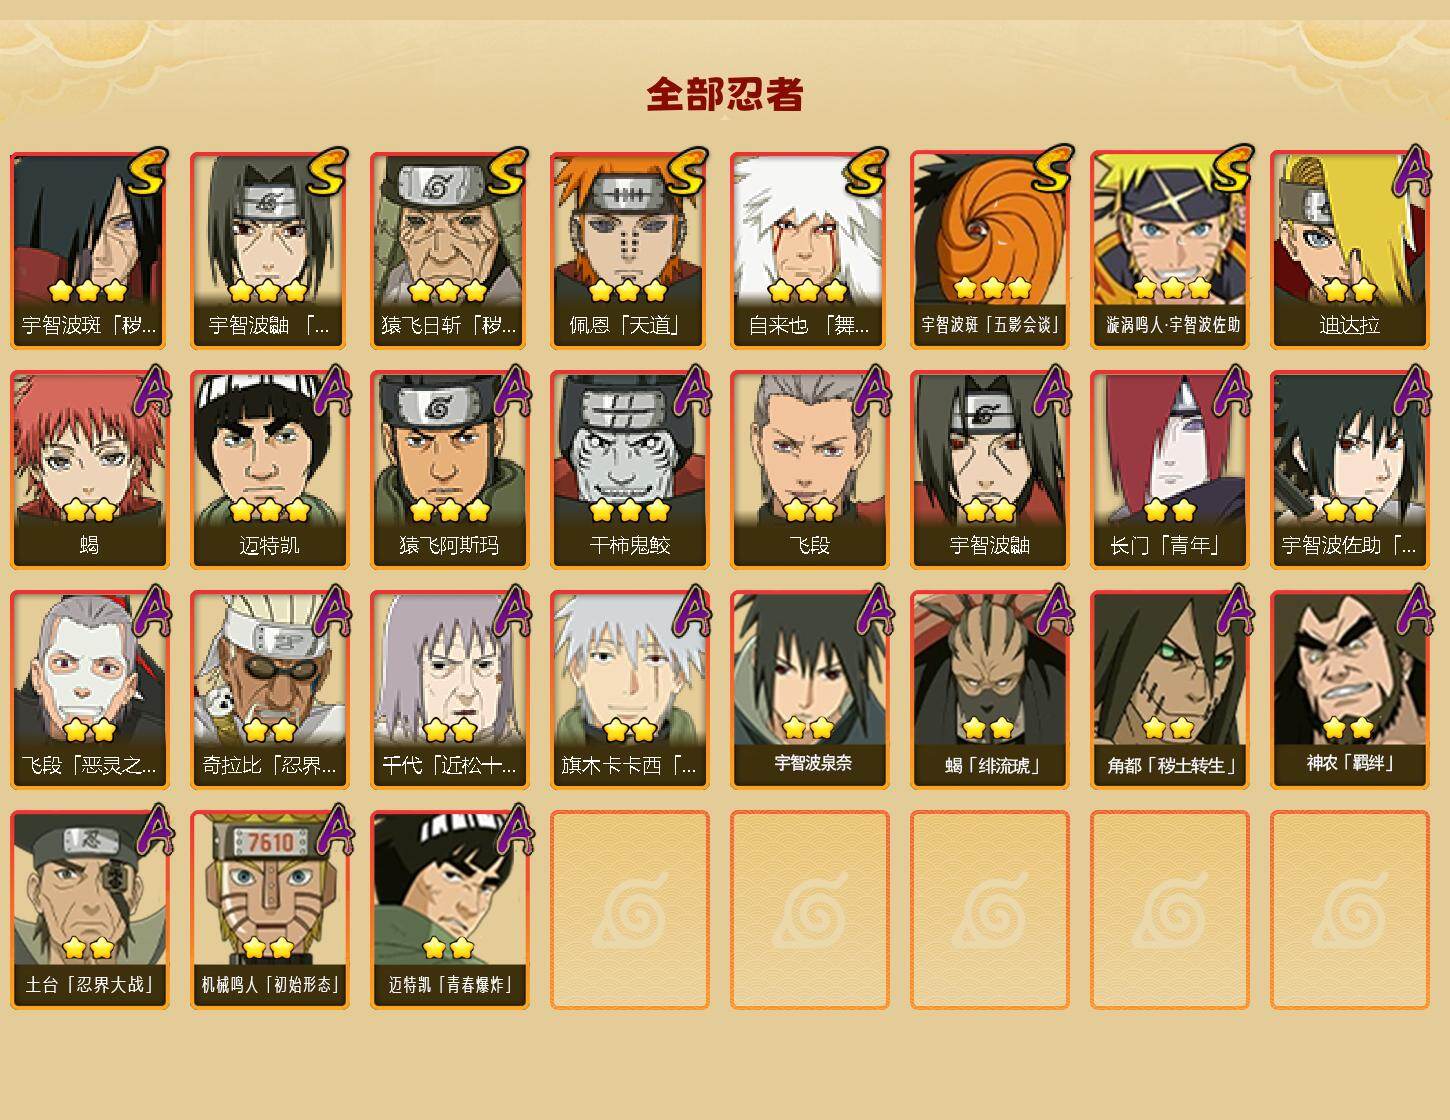Click the first empty ninja slot

629,910
